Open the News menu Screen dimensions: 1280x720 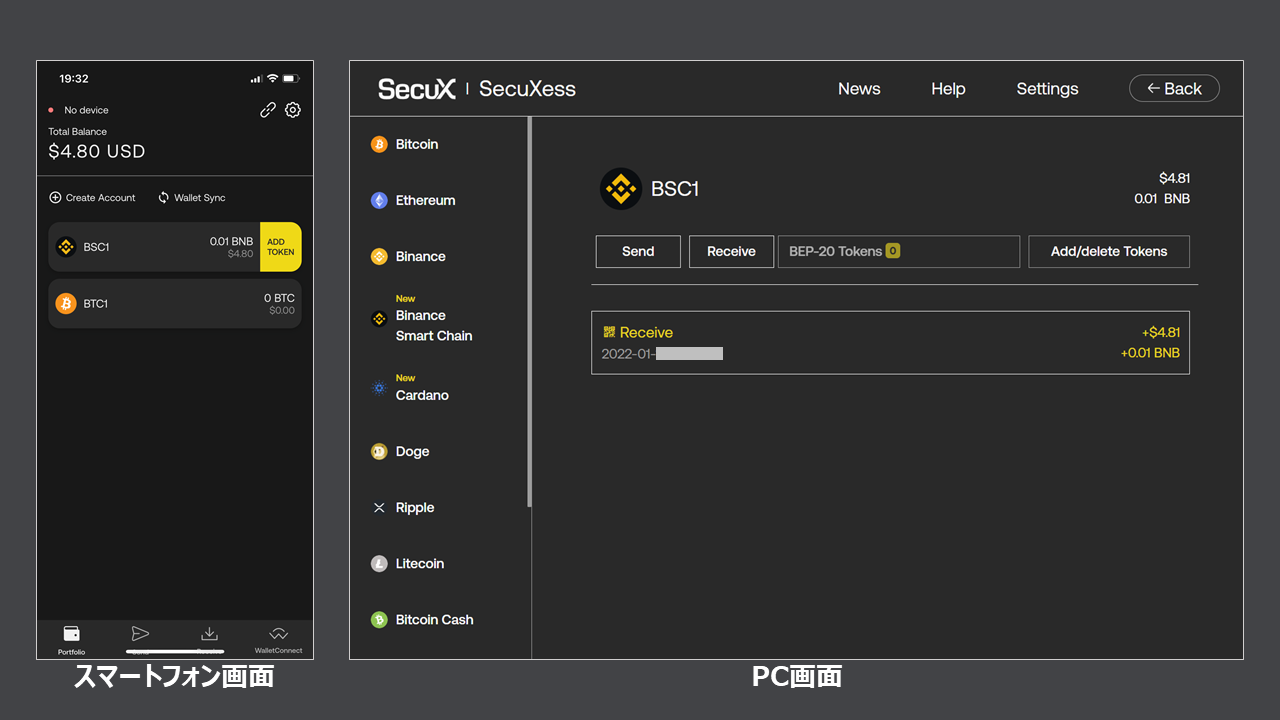pos(859,89)
